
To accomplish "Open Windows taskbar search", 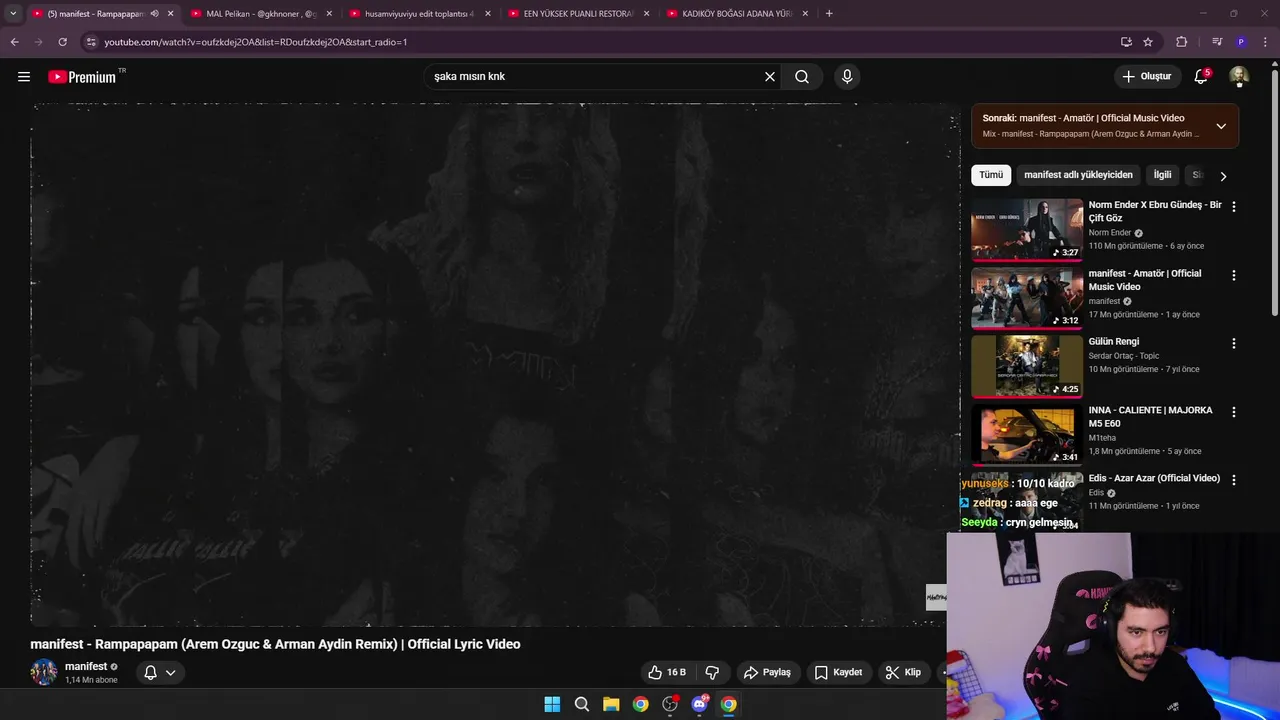I will 581,704.
